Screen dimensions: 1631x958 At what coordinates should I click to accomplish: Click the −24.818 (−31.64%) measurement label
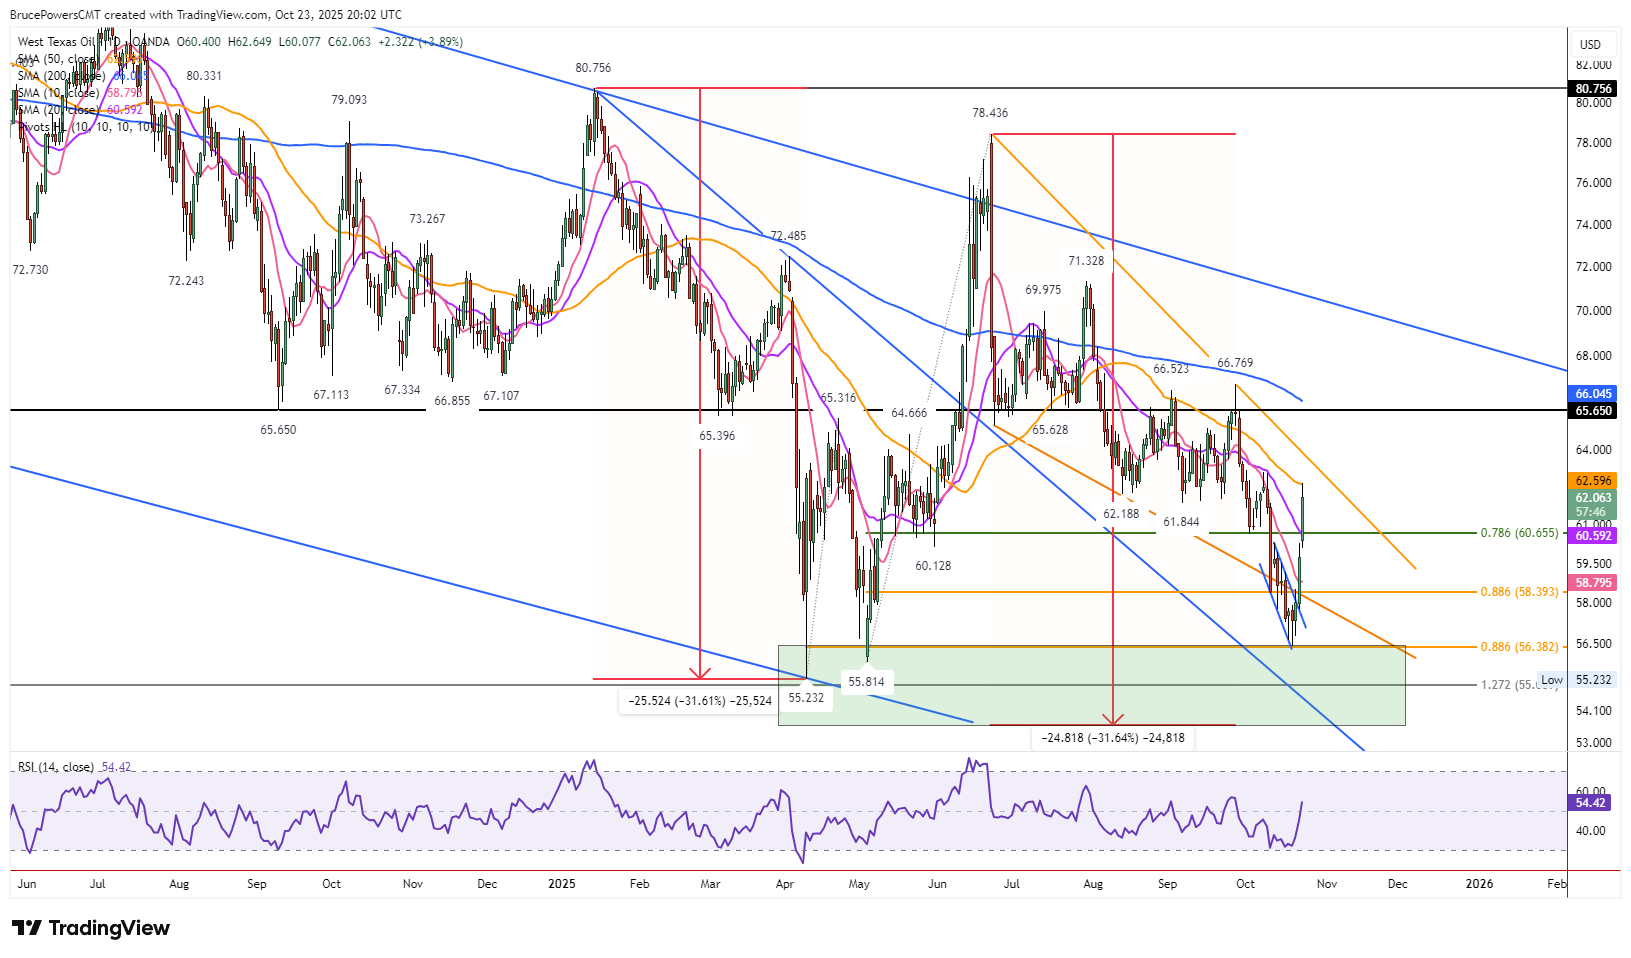pyautogui.click(x=1113, y=738)
